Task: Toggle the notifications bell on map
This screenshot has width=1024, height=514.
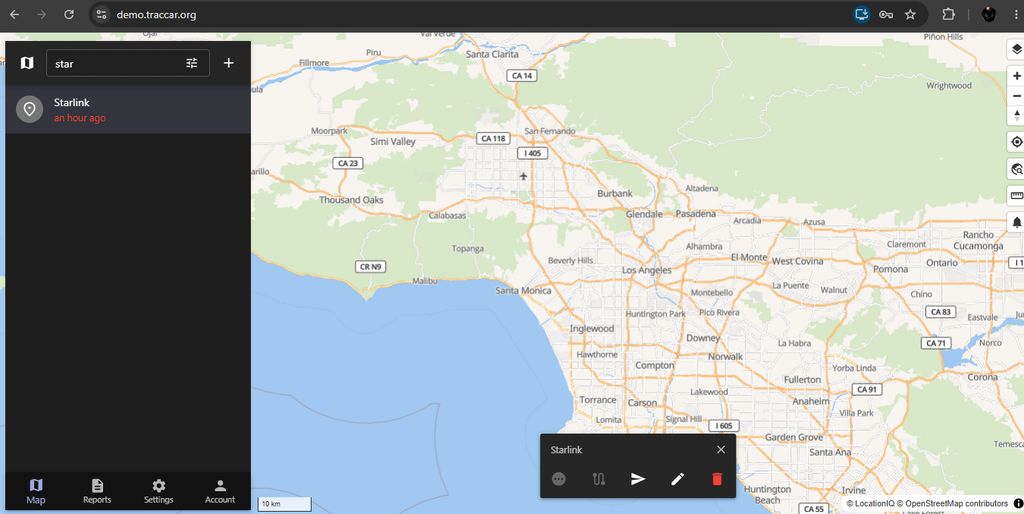Action: (x=1017, y=223)
